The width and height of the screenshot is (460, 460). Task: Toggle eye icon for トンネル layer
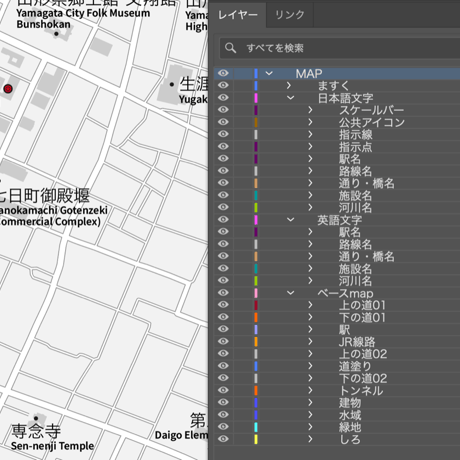pyautogui.click(x=223, y=390)
